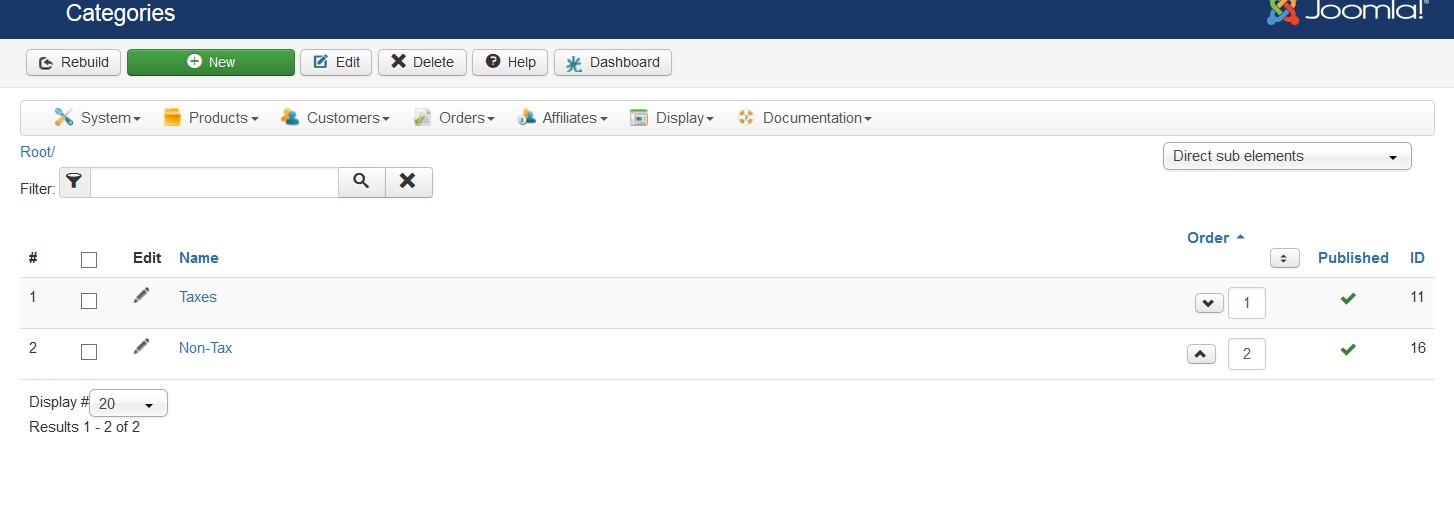The image size is (1454, 512).
Task: Click the pencil edit icon for Taxes
Action: click(x=142, y=295)
